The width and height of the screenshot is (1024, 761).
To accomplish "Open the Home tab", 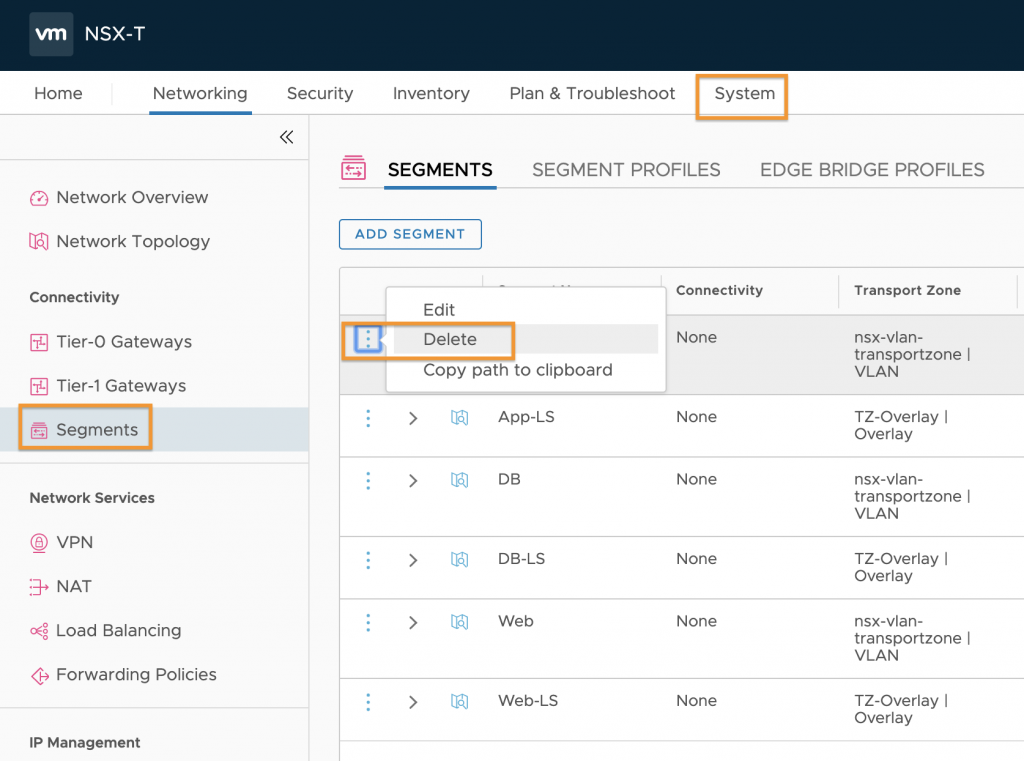I will pos(58,93).
